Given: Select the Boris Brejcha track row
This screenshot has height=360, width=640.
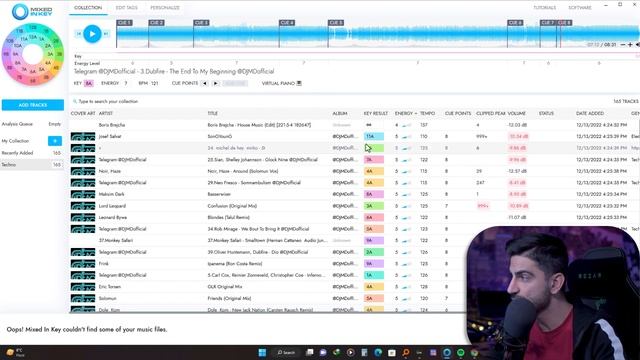Looking at the screenshot, I should (x=354, y=125).
